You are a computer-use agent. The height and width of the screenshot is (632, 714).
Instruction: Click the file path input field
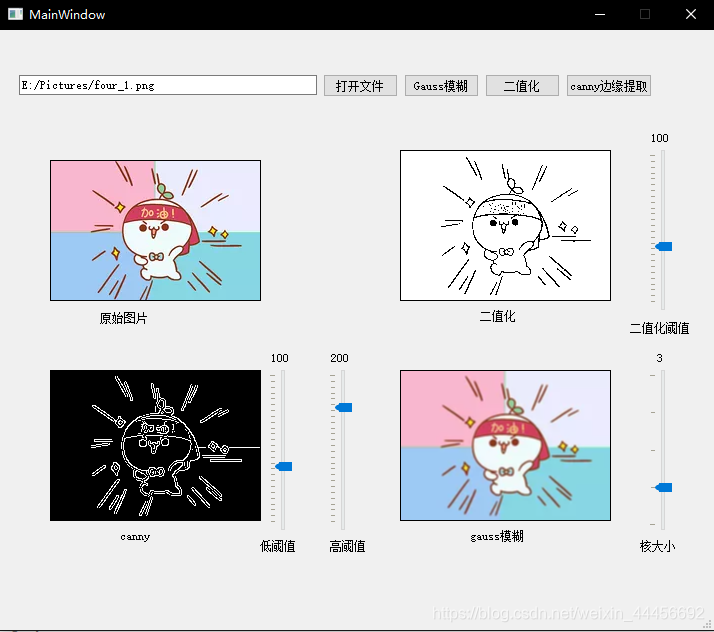point(168,85)
